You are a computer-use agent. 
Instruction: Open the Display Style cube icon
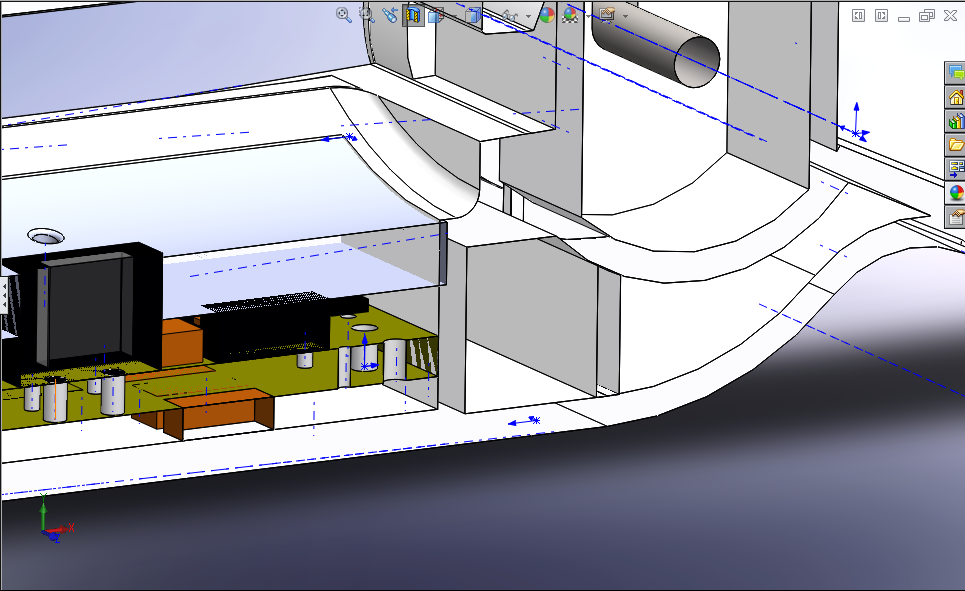[473, 15]
